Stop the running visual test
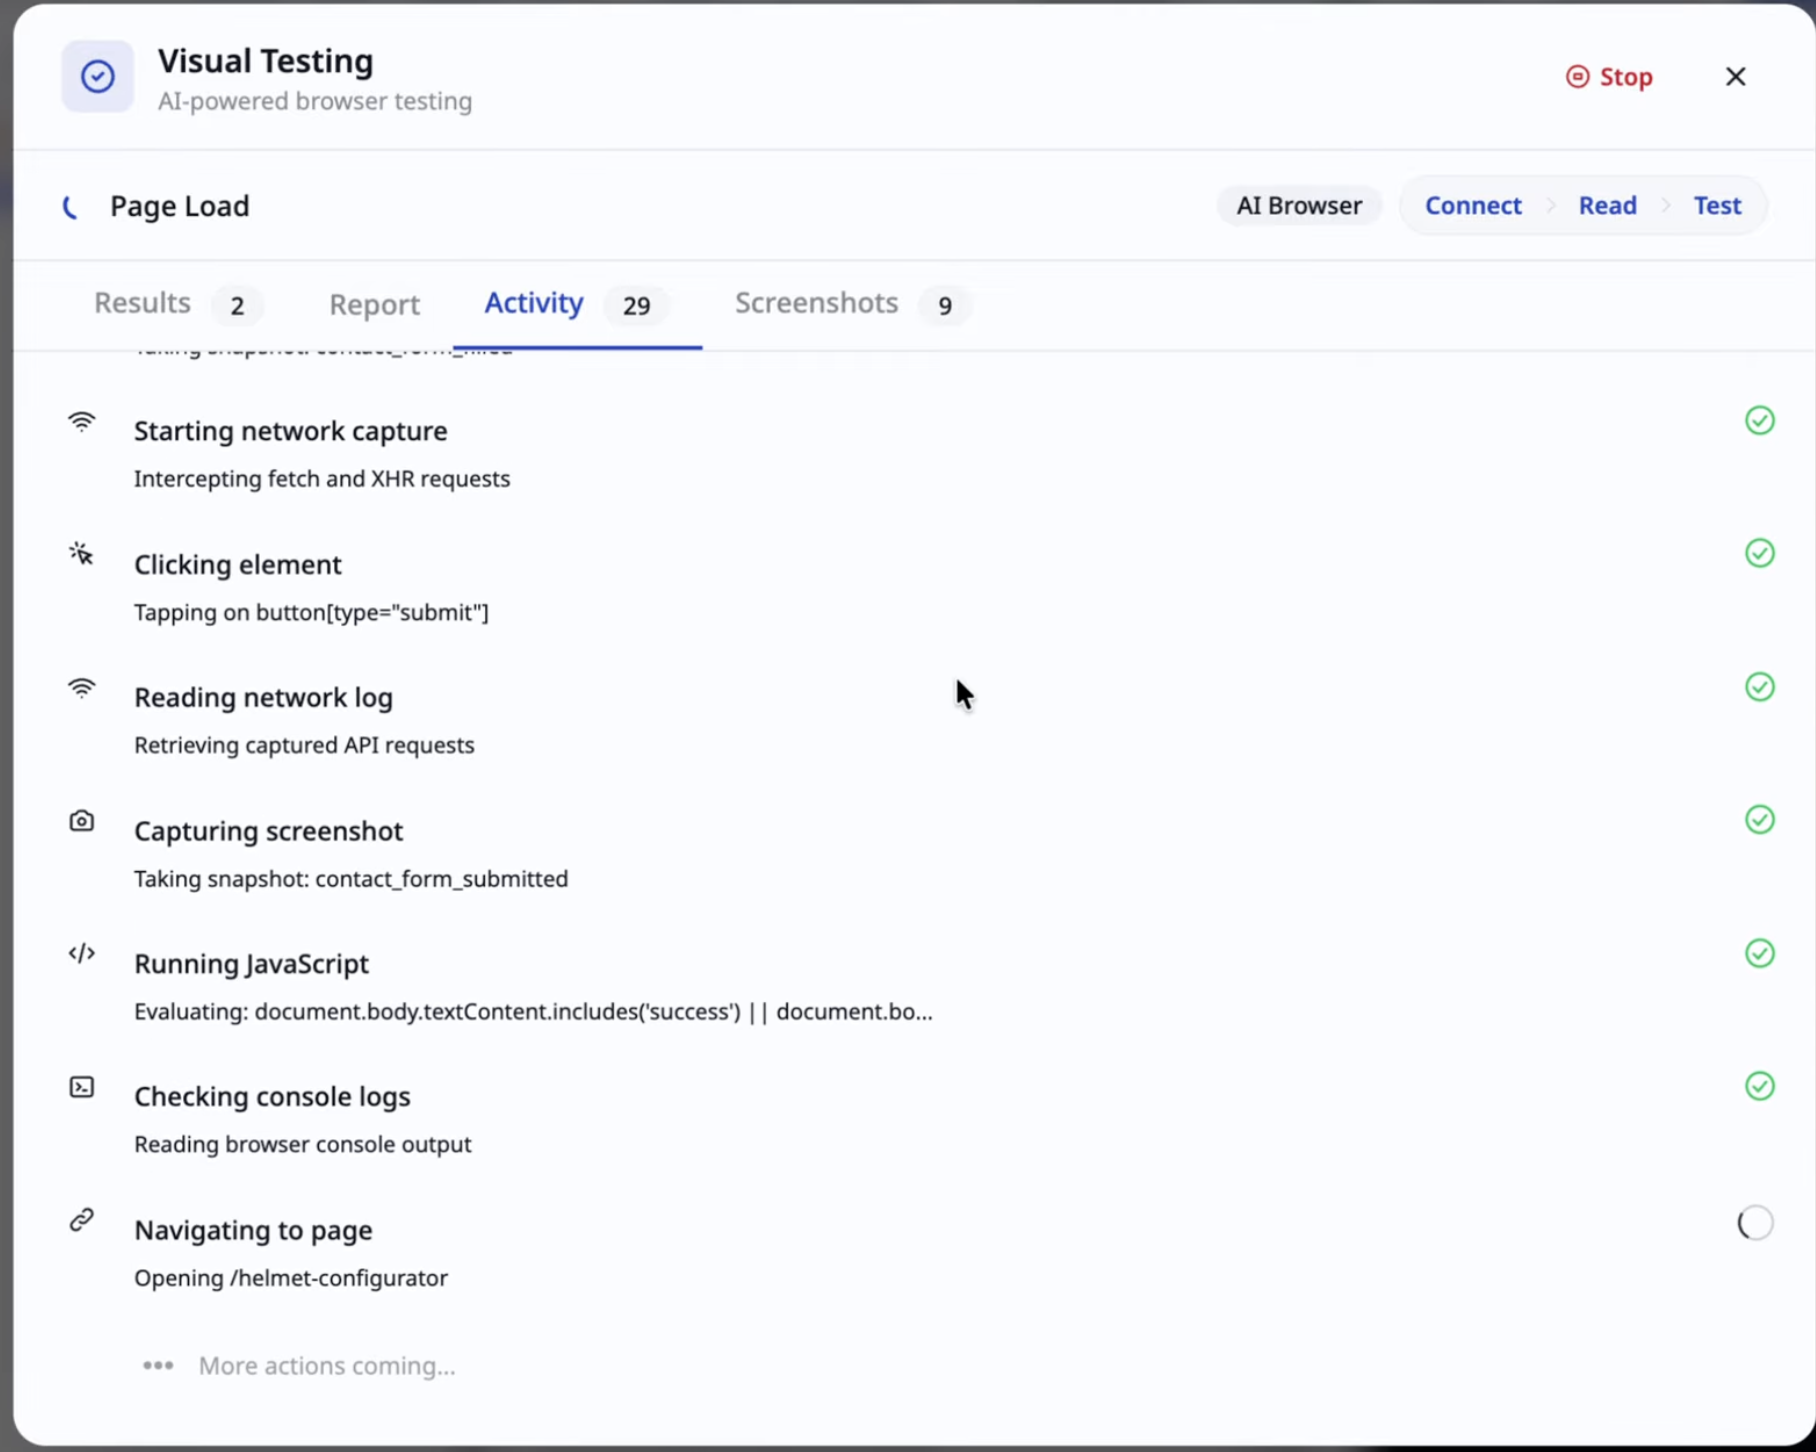This screenshot has height=1452, width=1816. pyautogui.click(x=1609, y=77)
